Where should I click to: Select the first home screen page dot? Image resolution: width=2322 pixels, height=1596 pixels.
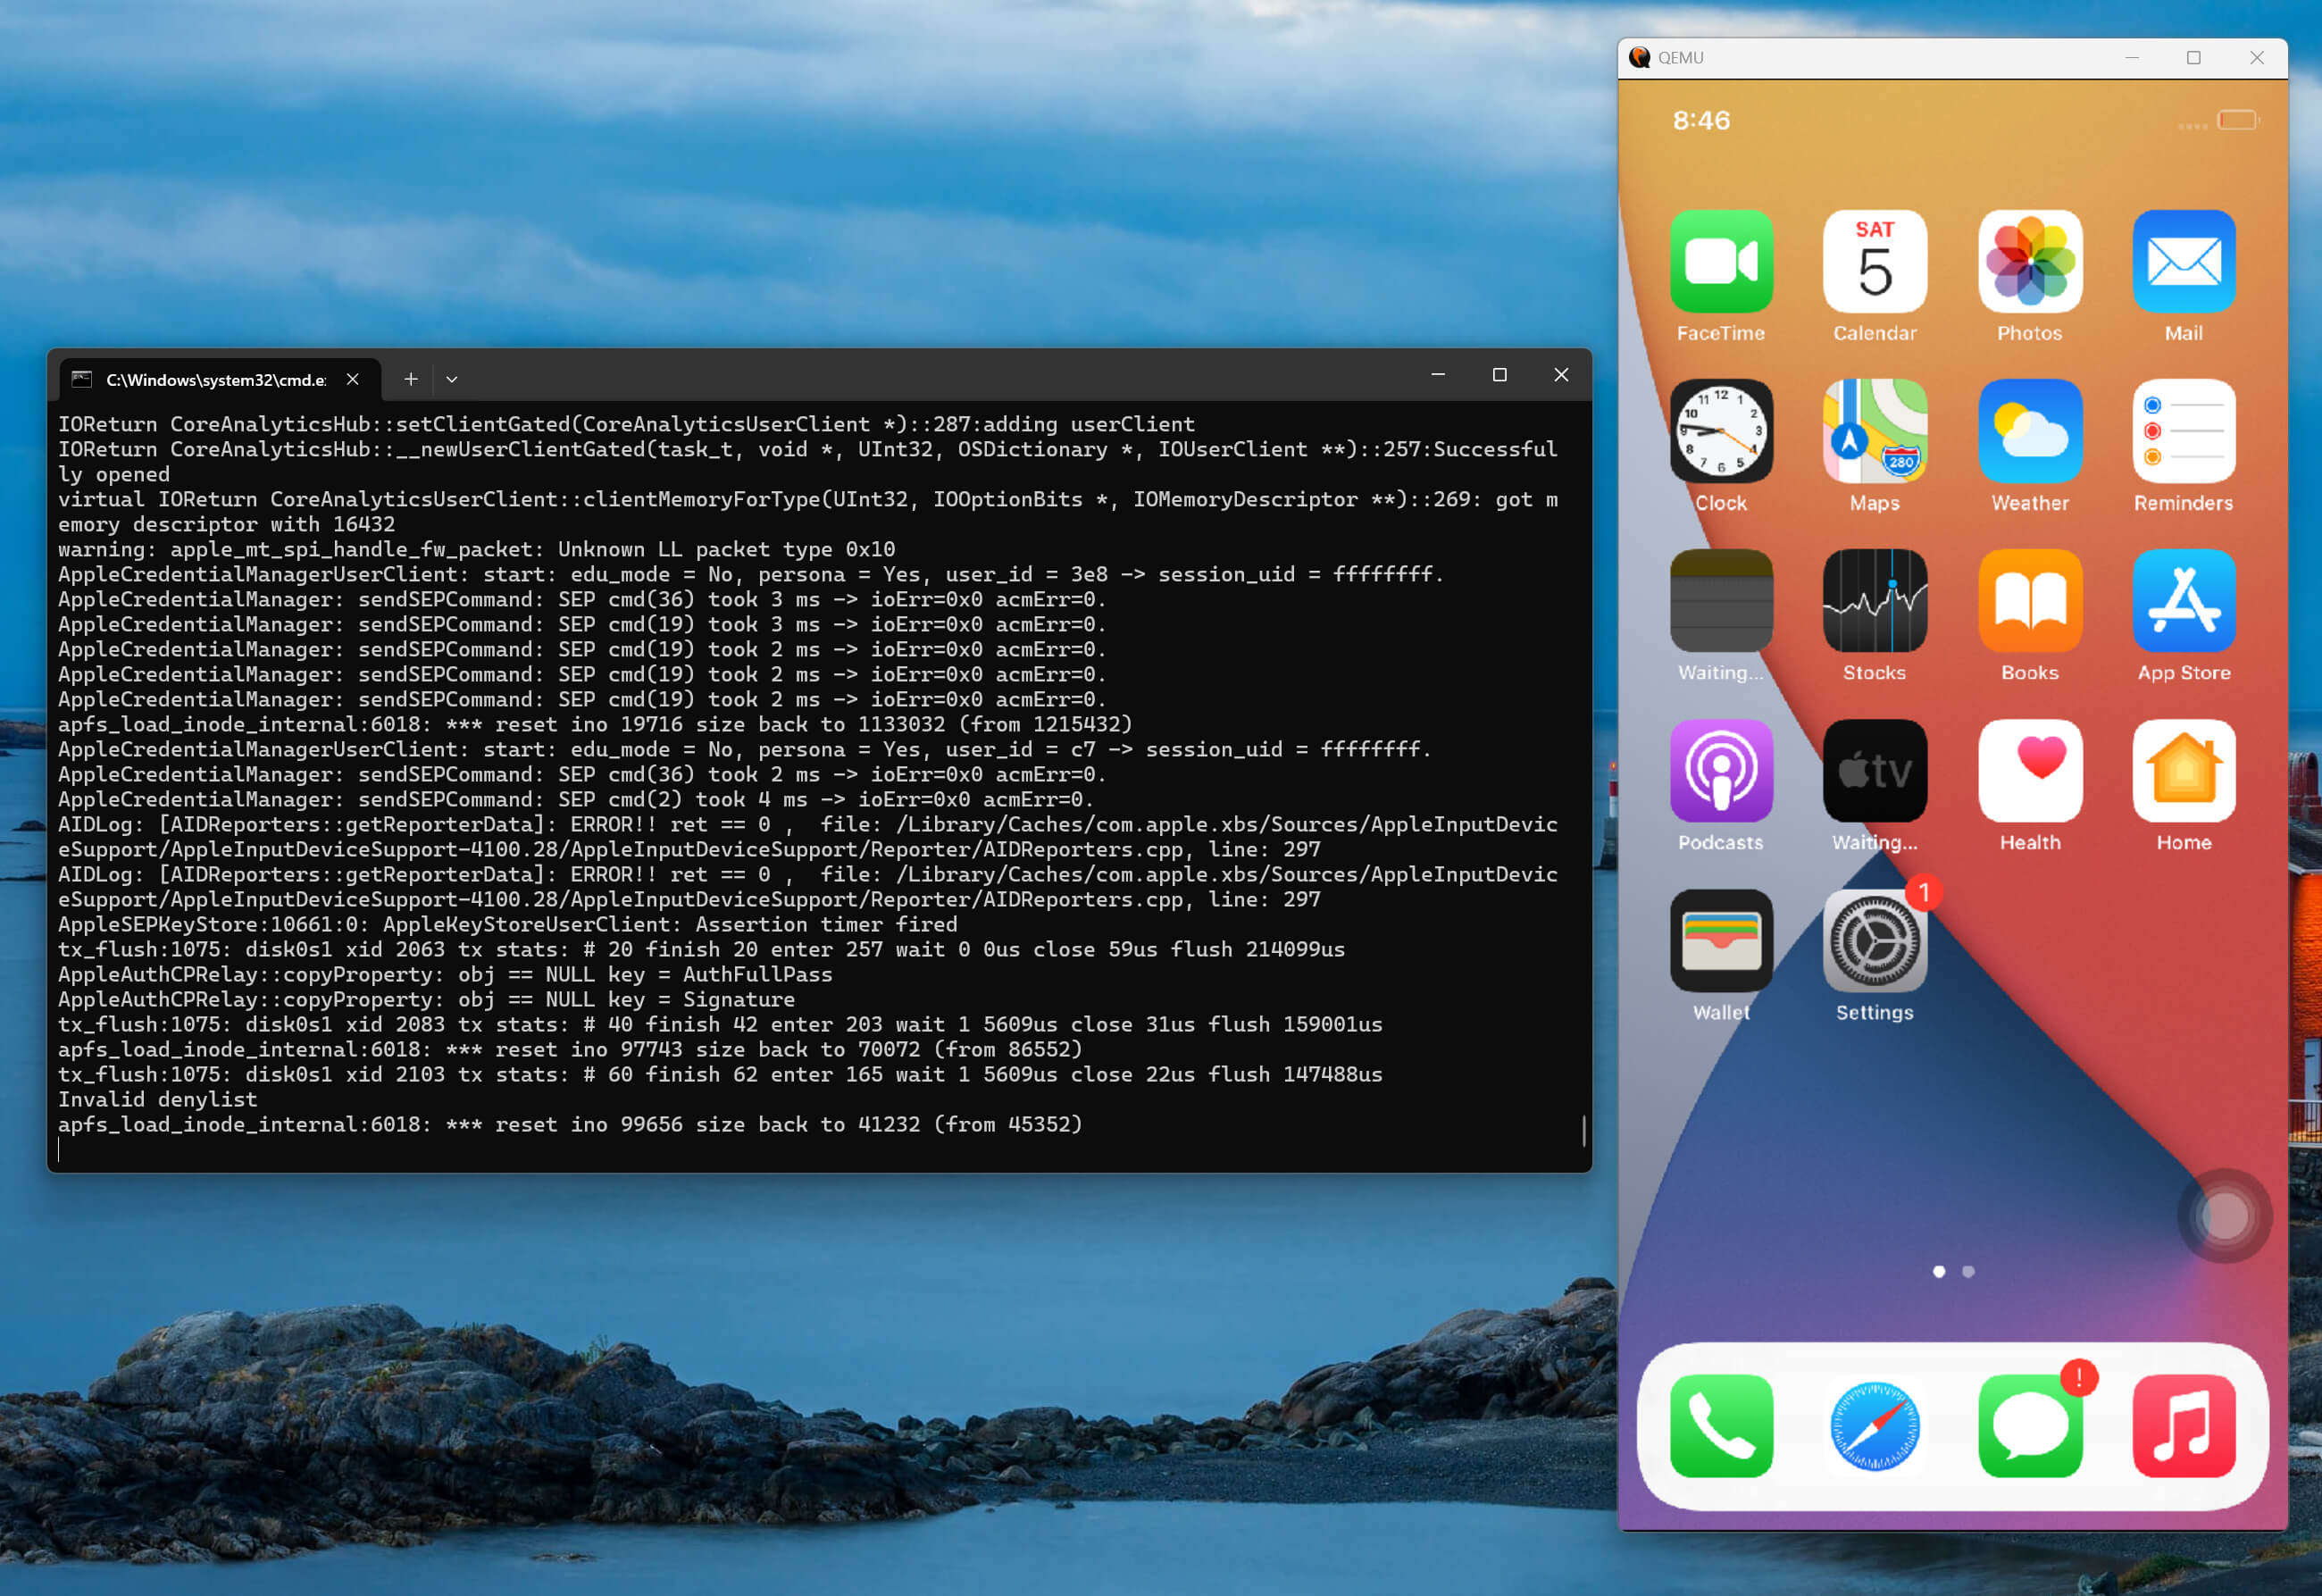click(x=1939, y=1271)
